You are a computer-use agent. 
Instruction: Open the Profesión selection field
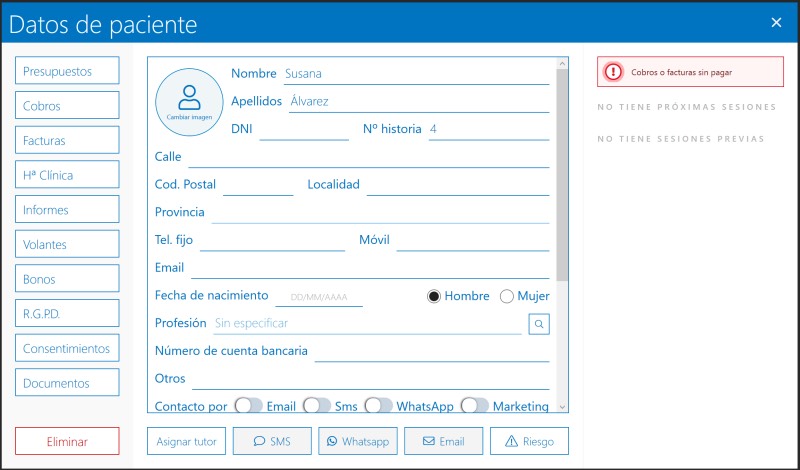(x=367, y=324)
